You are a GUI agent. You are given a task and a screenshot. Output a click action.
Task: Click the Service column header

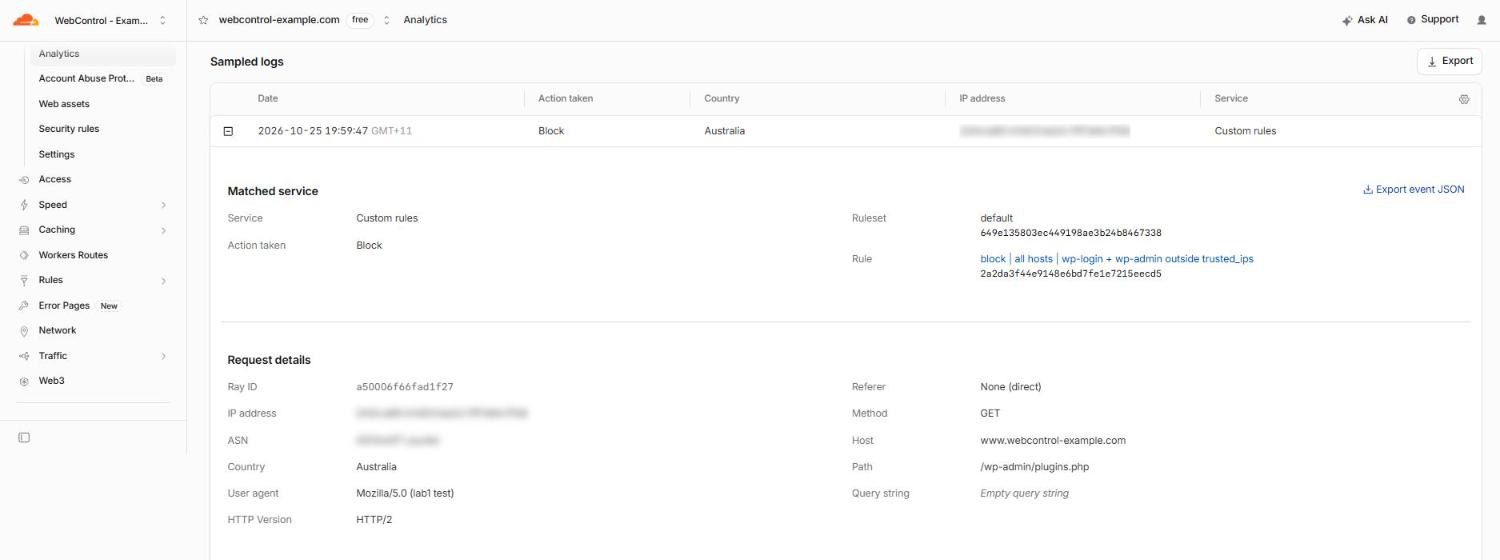coord(1231,99)
